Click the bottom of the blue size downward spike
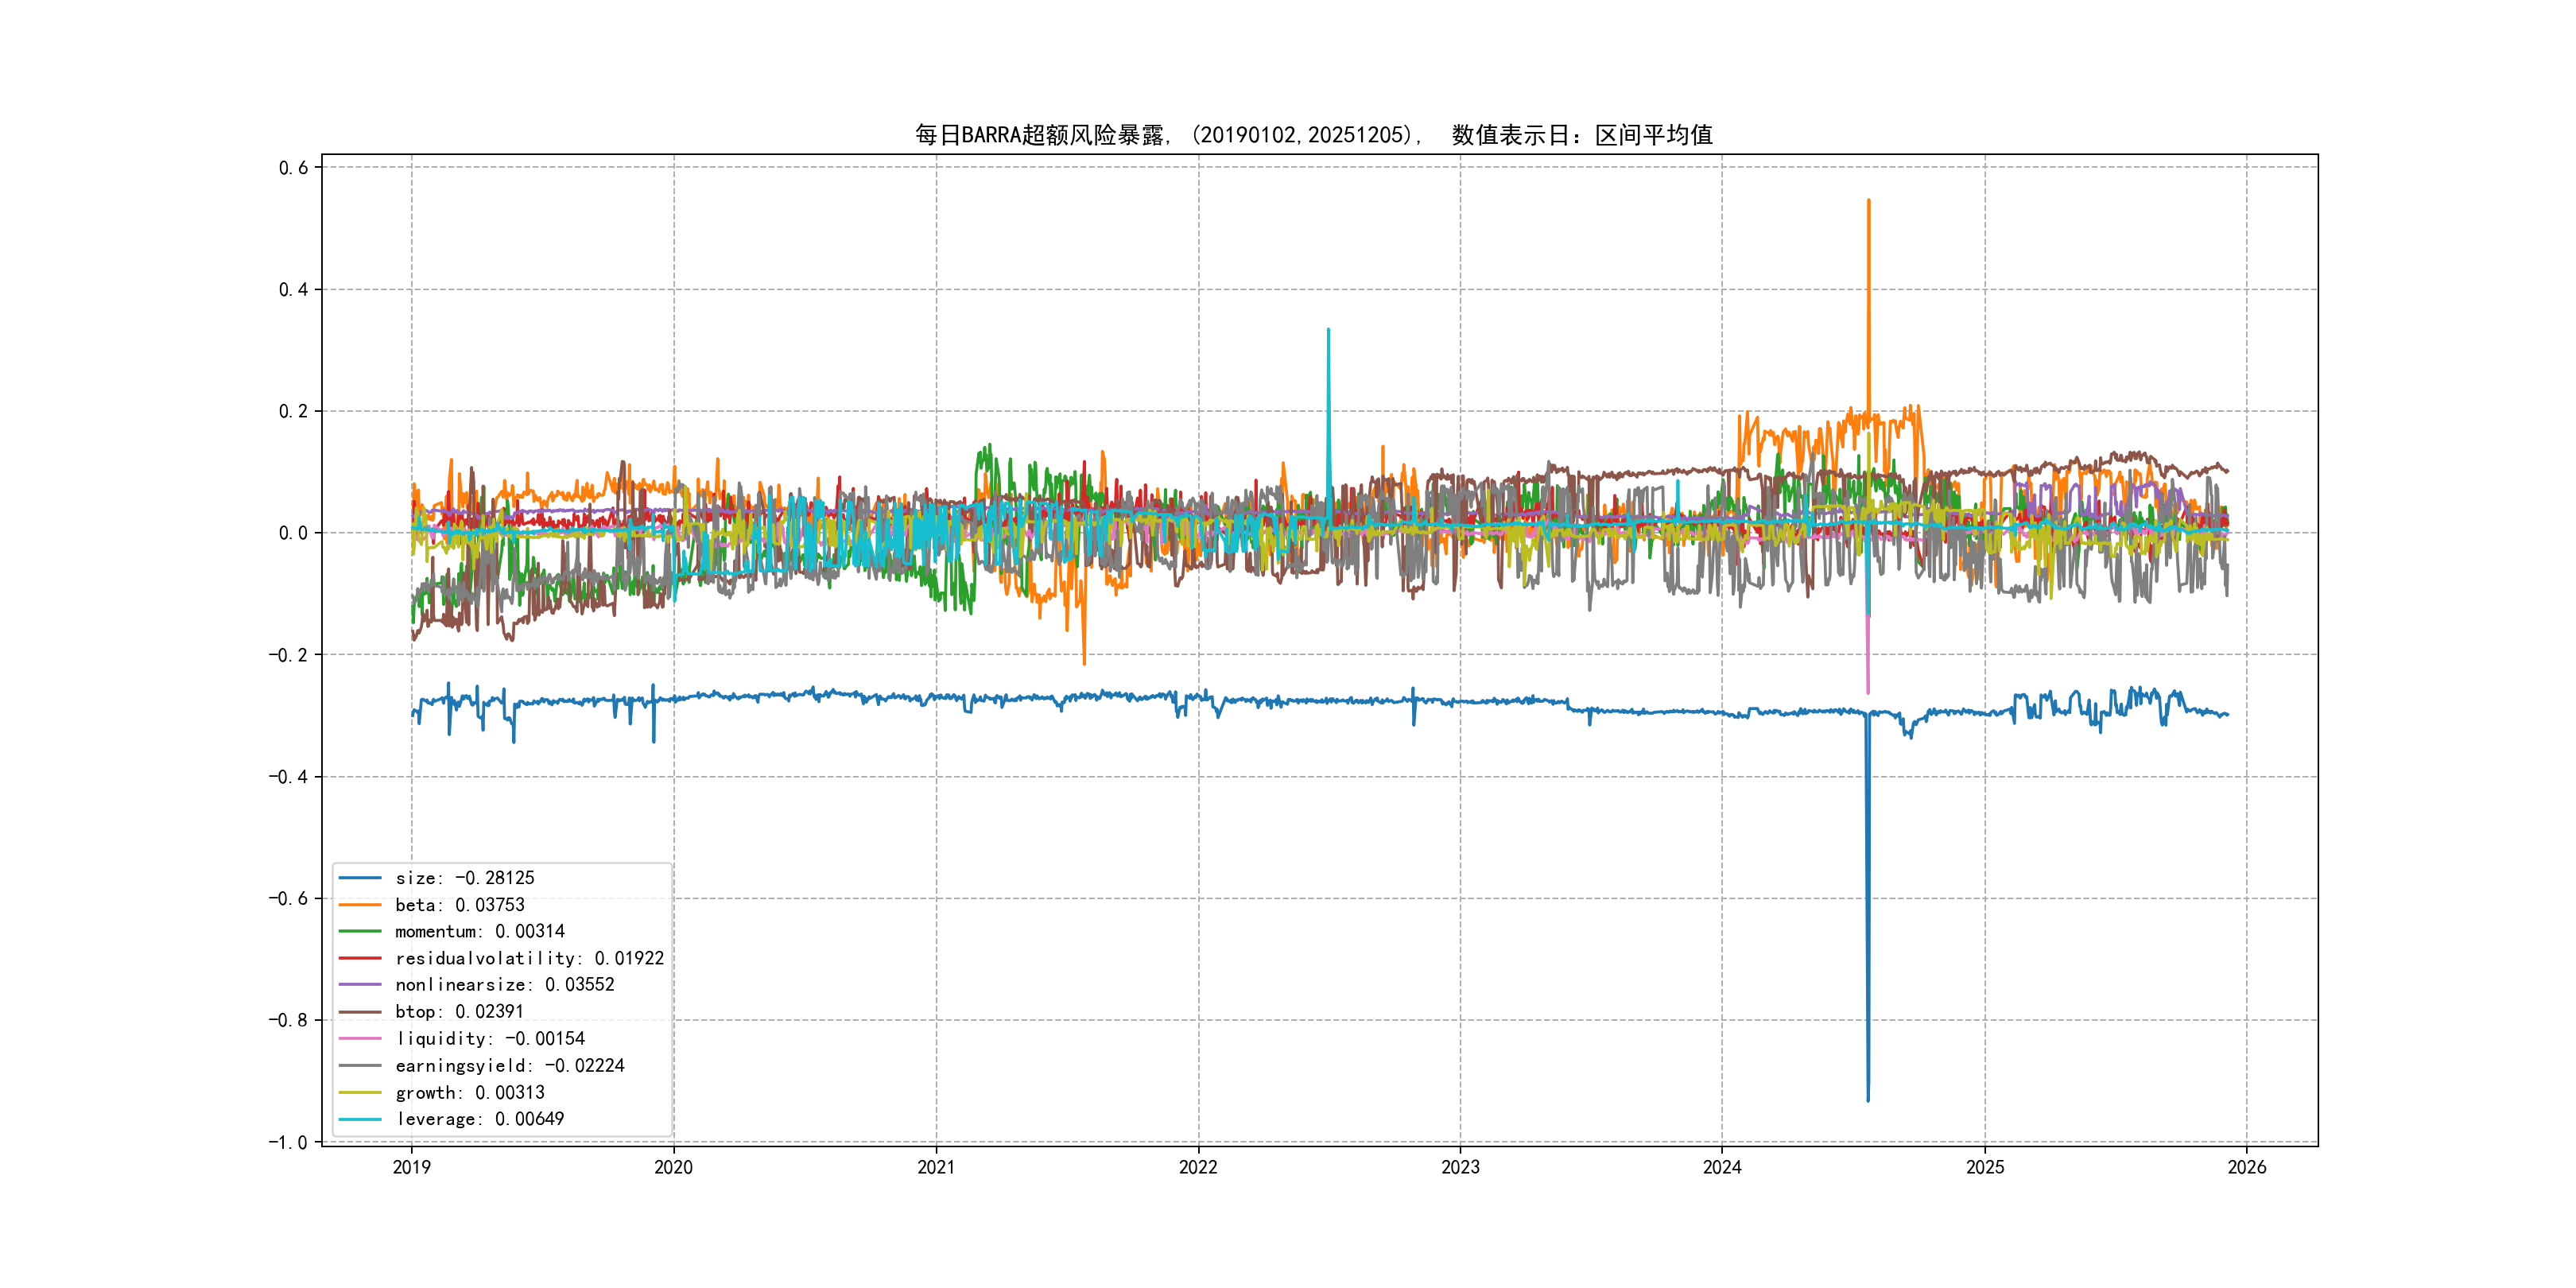The height and width of the screenshot is (1288, 2576). (1868, 1100)
